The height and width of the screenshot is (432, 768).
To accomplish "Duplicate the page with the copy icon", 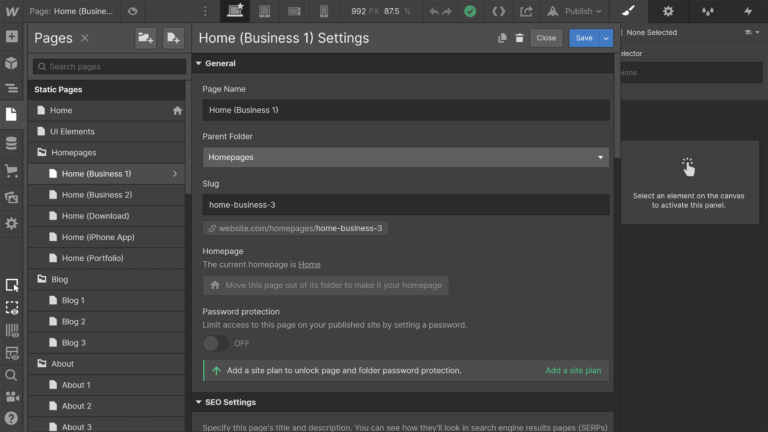I will pyautogui.click(x=502, y=38).
